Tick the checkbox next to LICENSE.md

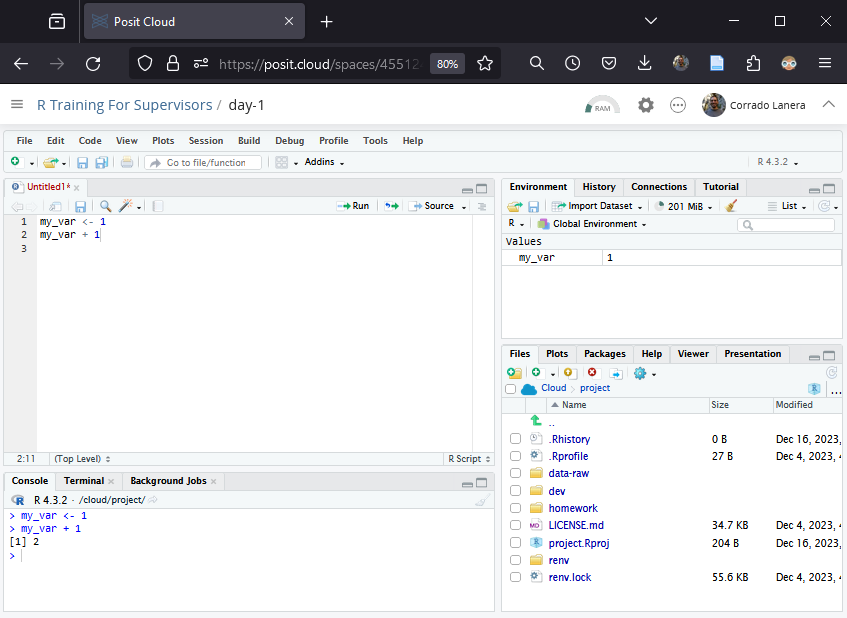515,525
